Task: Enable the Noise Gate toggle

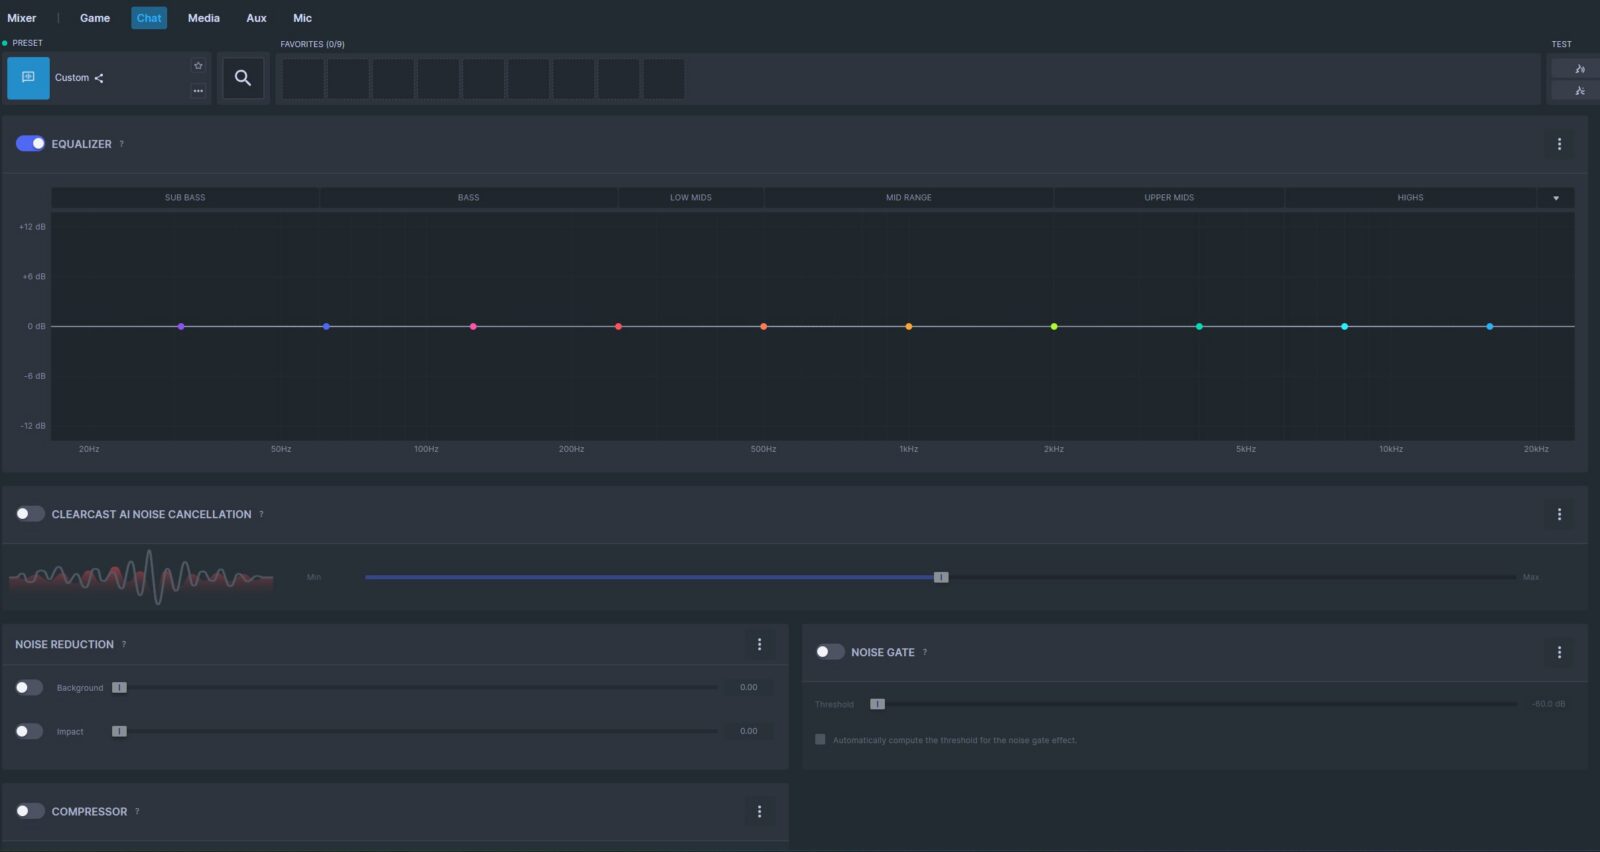Action: 830,652
